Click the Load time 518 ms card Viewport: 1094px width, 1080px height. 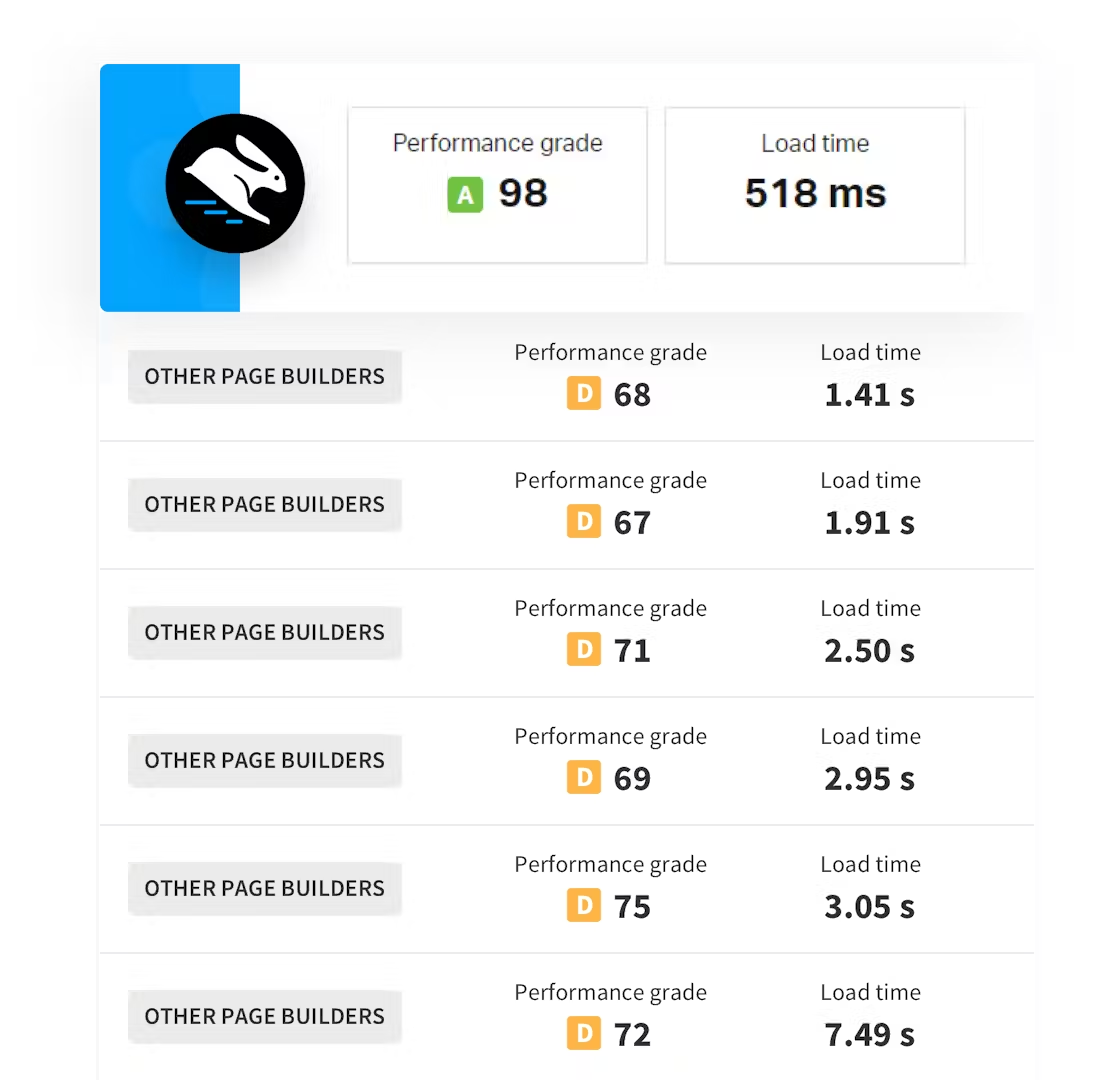point(815,185)
